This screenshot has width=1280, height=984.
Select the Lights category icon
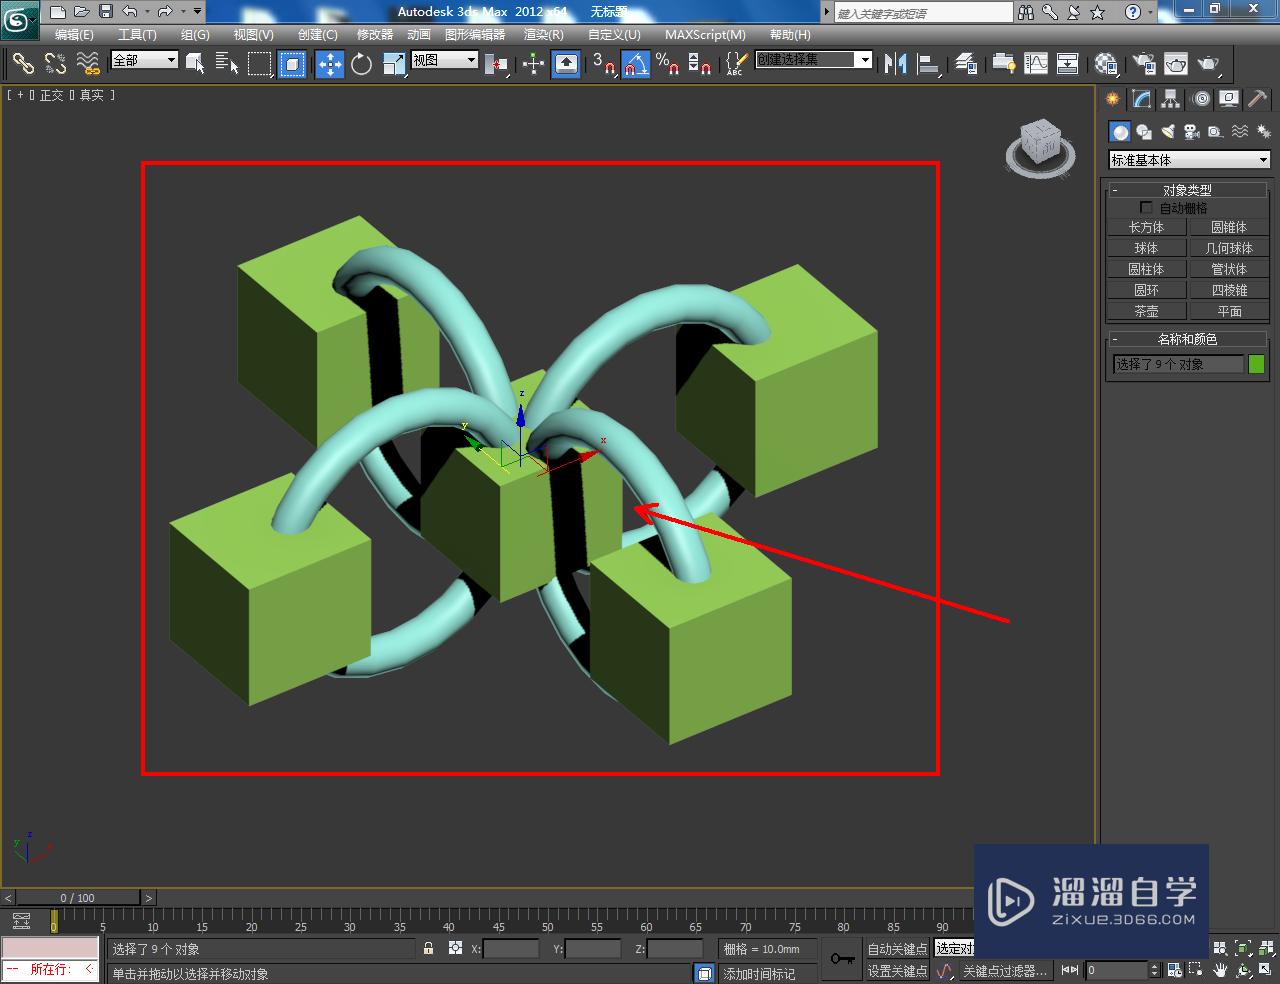tap(1167, 131)
